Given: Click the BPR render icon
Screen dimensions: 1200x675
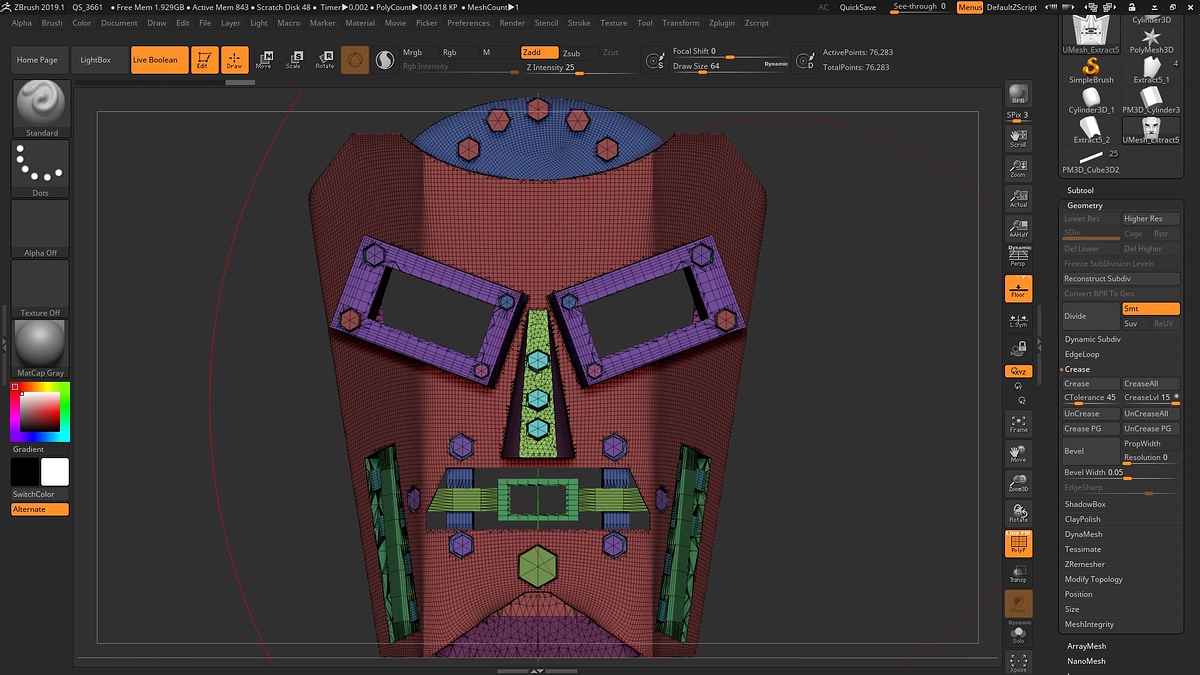Looking at the screenshot, I should coord(1018,93).
